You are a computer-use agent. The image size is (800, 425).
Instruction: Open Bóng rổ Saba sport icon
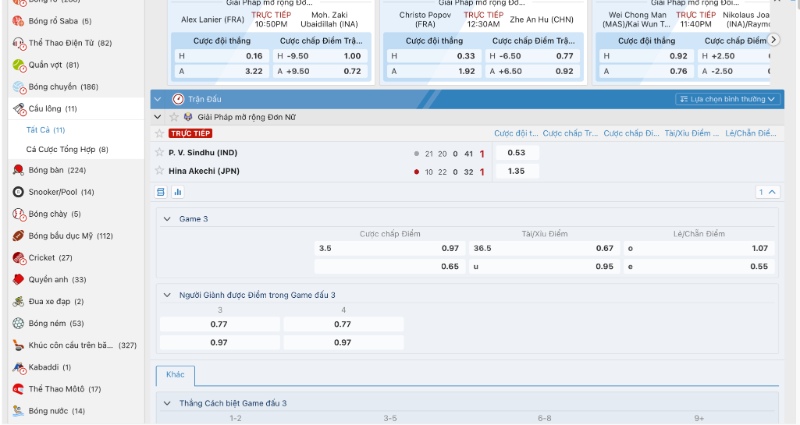click(x=18, y=21)
